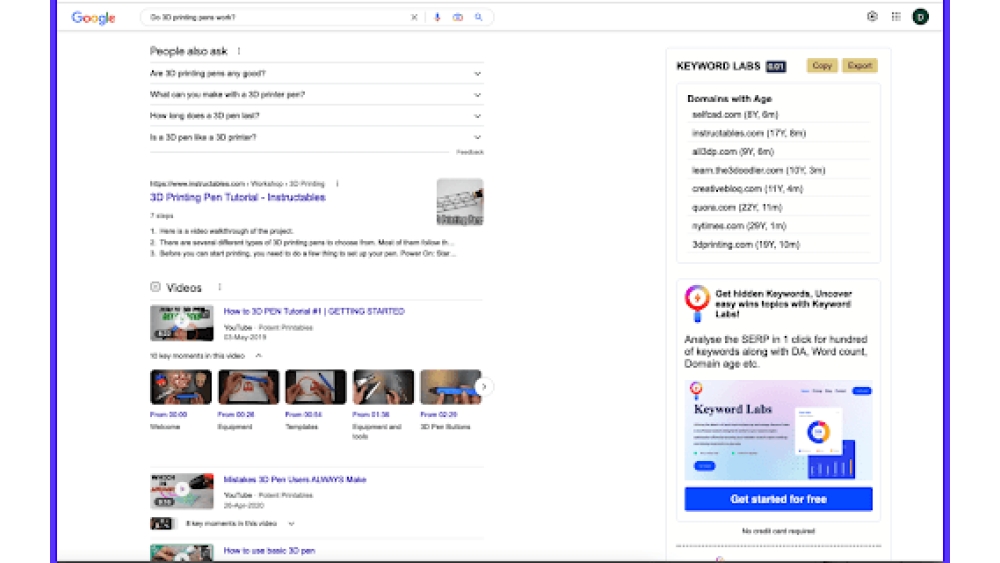
Task: Open Videos section options menu
Action: tap(220, 288)
